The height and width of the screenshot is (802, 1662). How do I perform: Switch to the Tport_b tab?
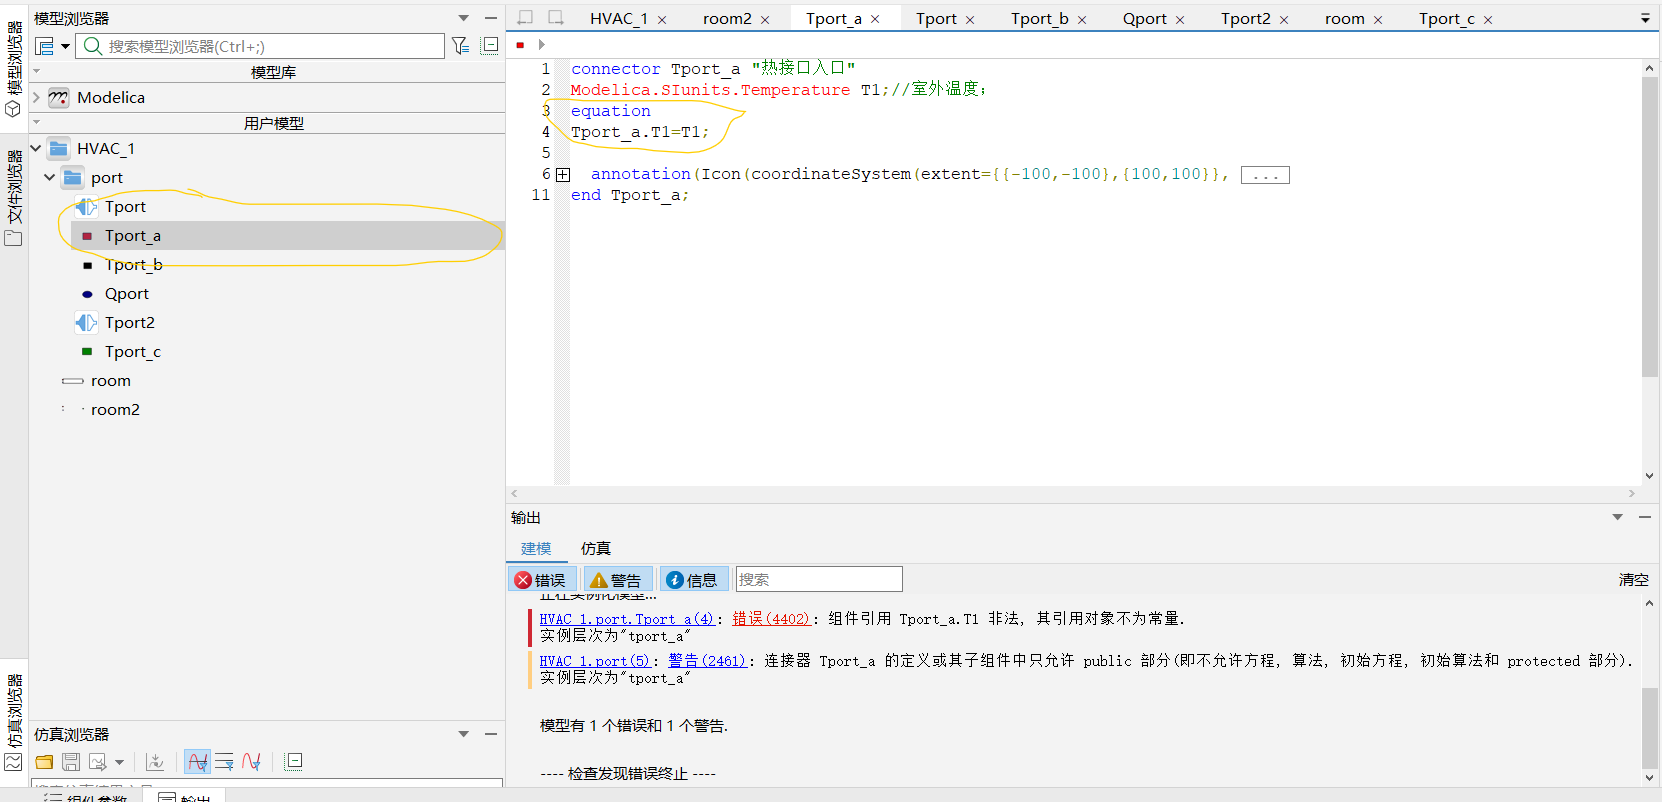coord(1039,18)
